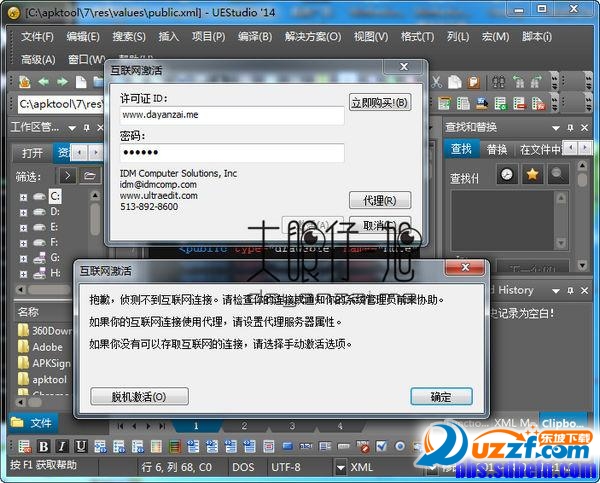Open the 查找和替换 panel dropdown arrow
The width and height of the screenshot is (600, 483).
[x=556, y=128]
